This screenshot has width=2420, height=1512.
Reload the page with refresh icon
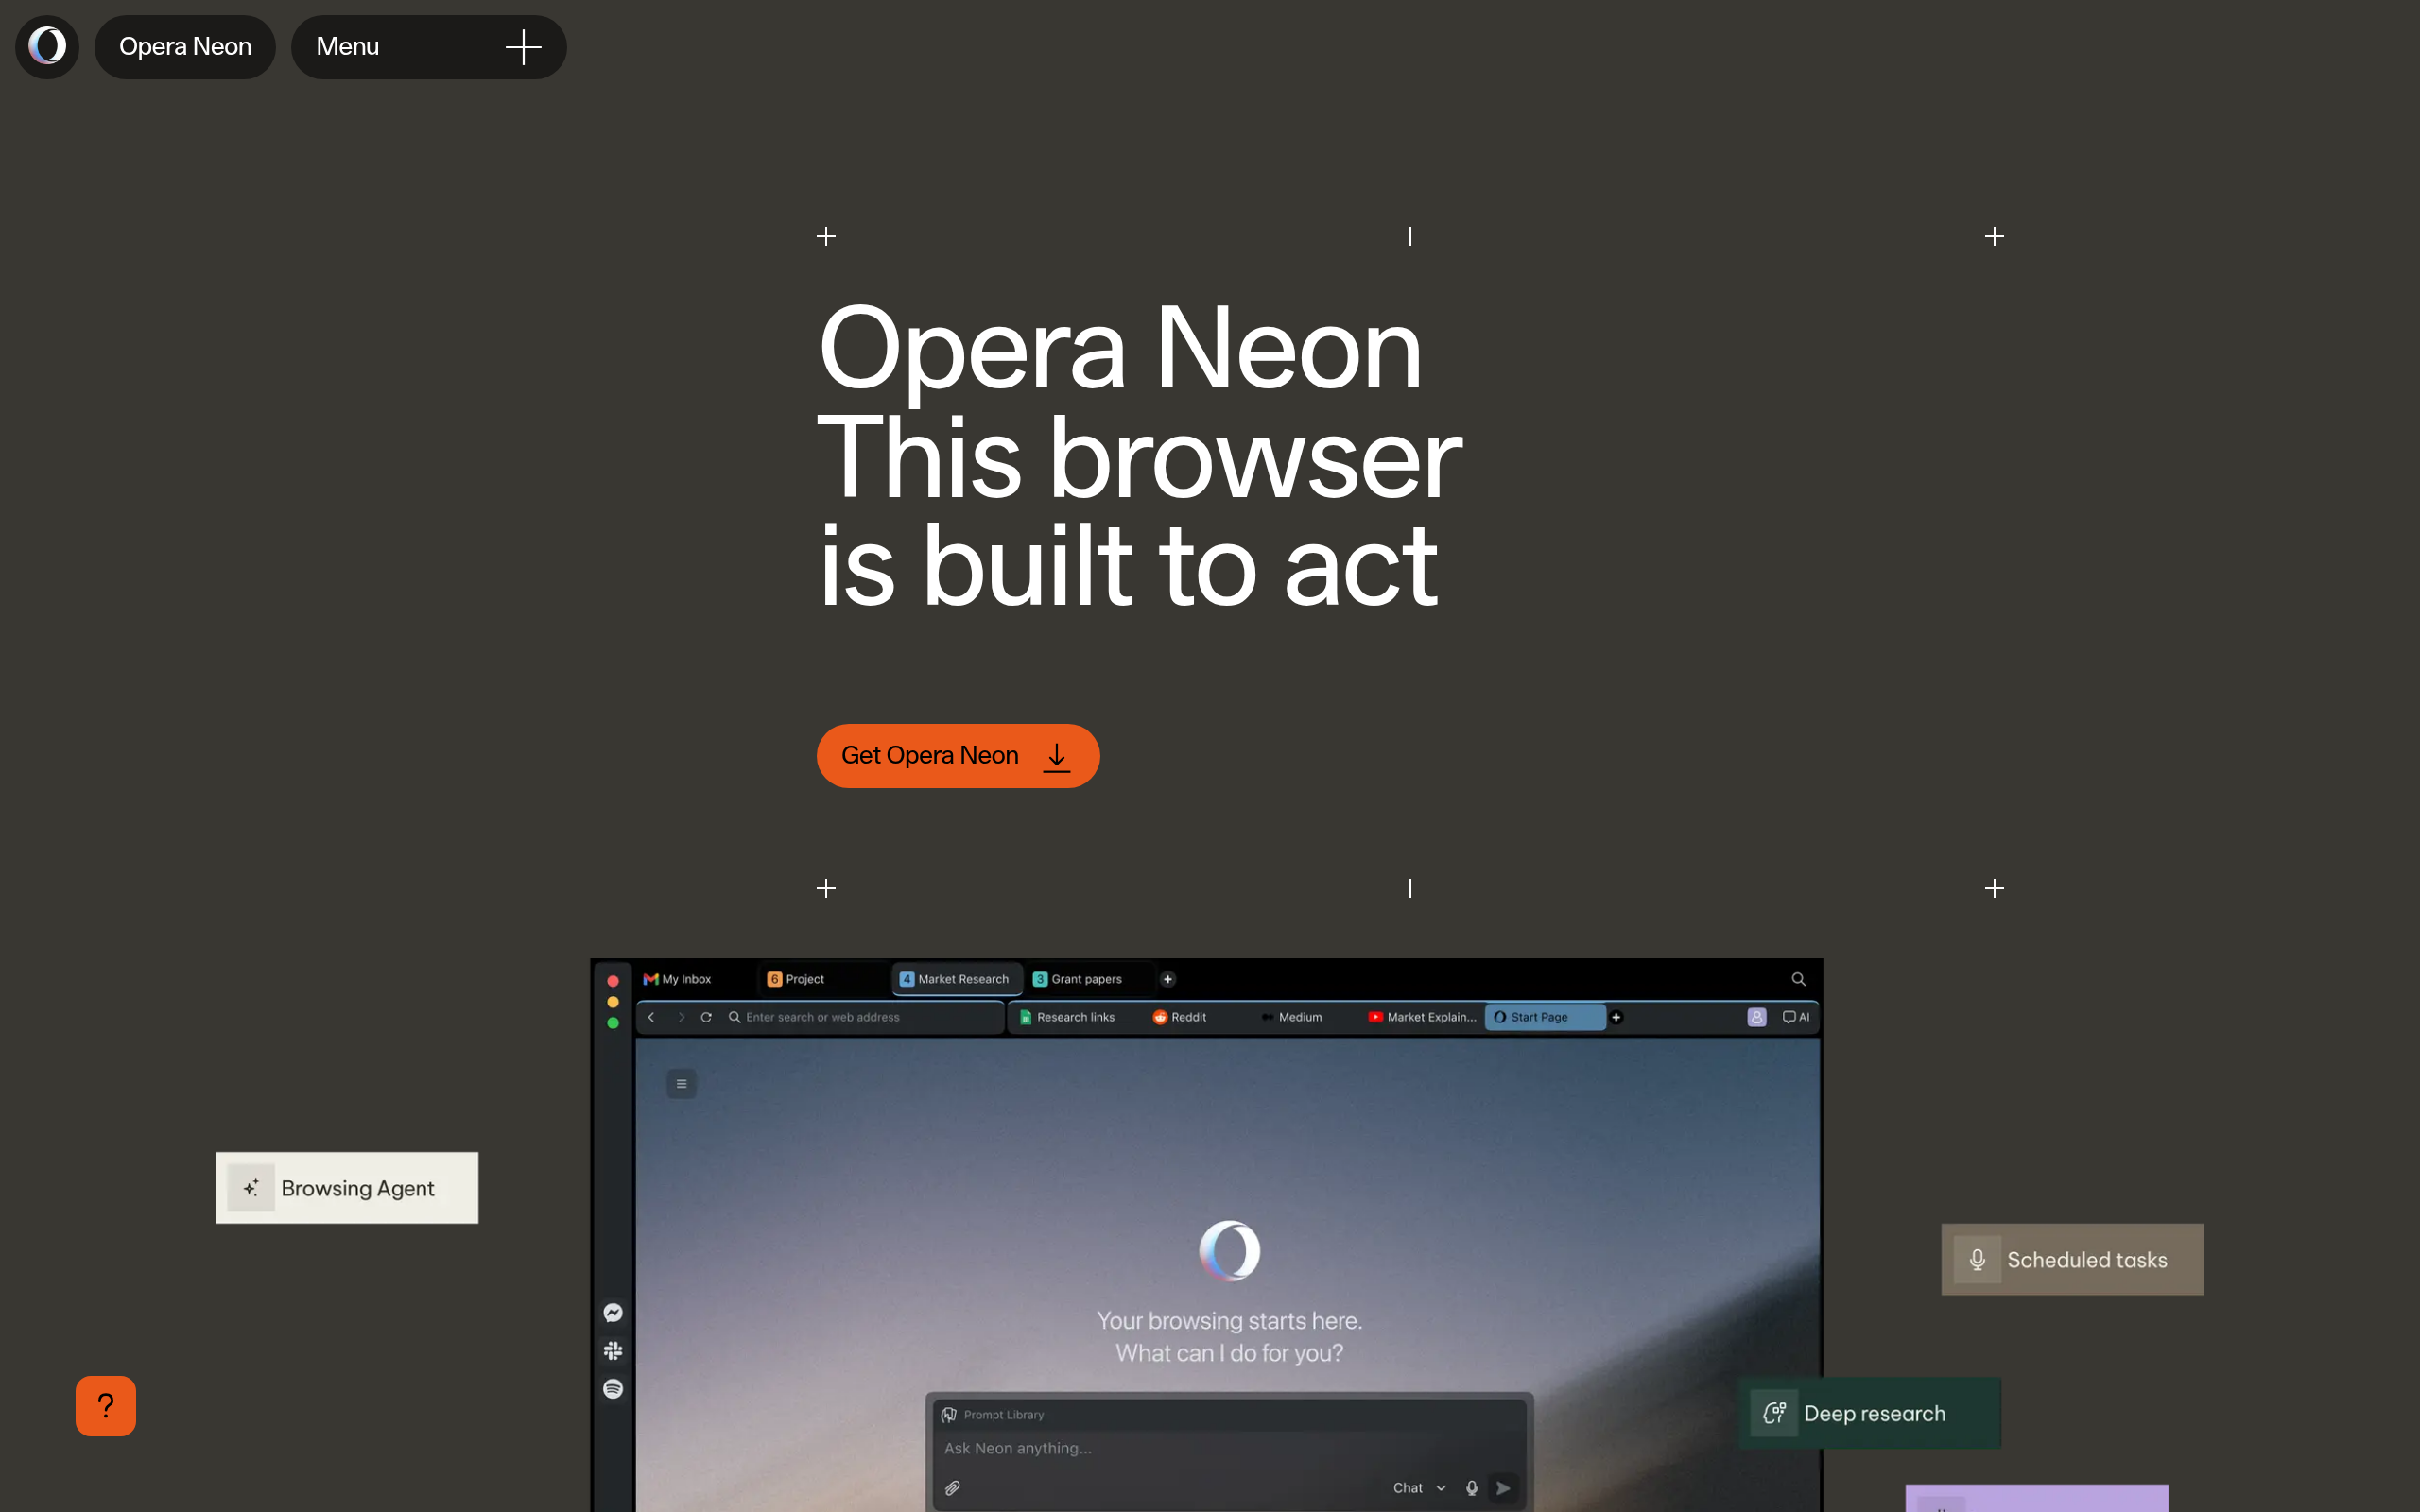tap(706, 1017)
